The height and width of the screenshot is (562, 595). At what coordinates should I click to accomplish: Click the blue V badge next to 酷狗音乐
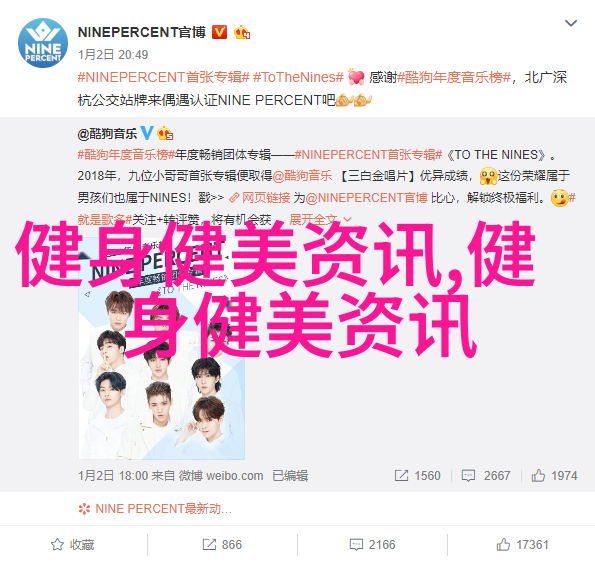pos(147,133)
